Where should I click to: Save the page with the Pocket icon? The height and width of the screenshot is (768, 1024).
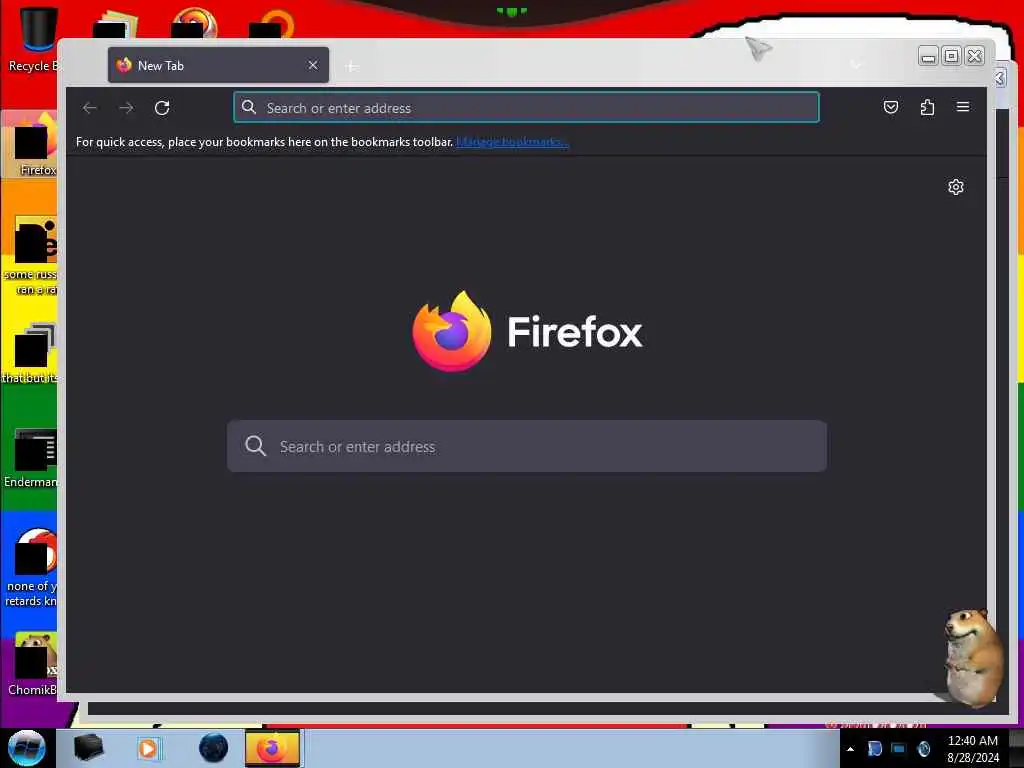pyautogui.click(x=891, y=107)
